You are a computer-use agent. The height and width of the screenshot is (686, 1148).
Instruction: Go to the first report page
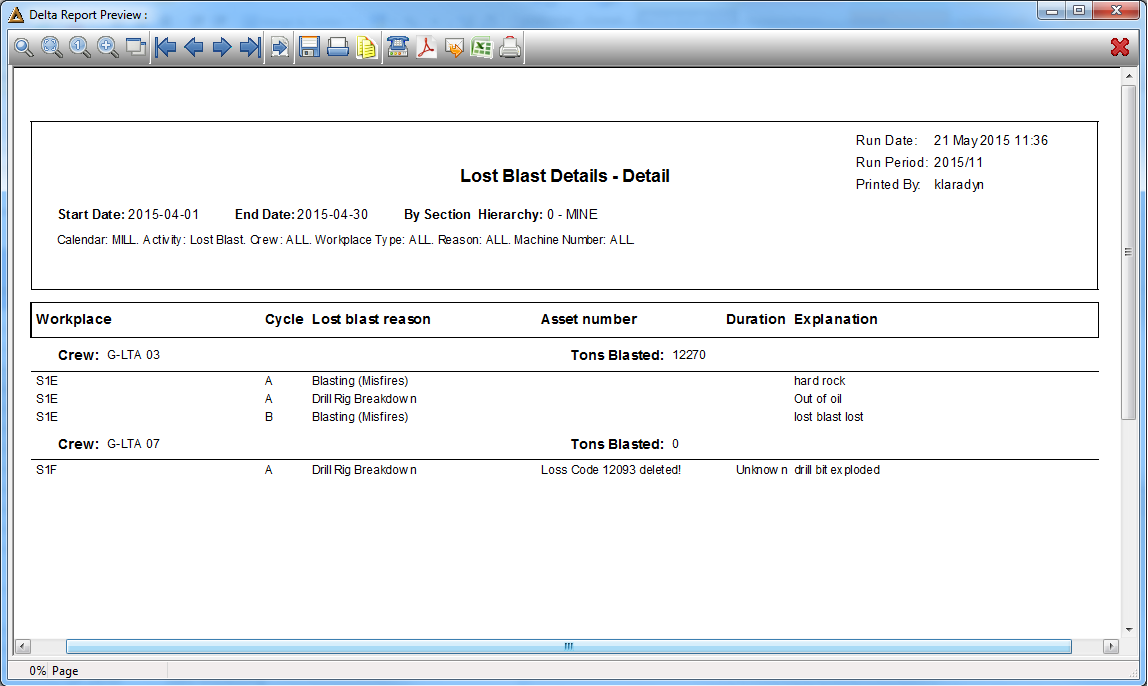click(166, 48)
